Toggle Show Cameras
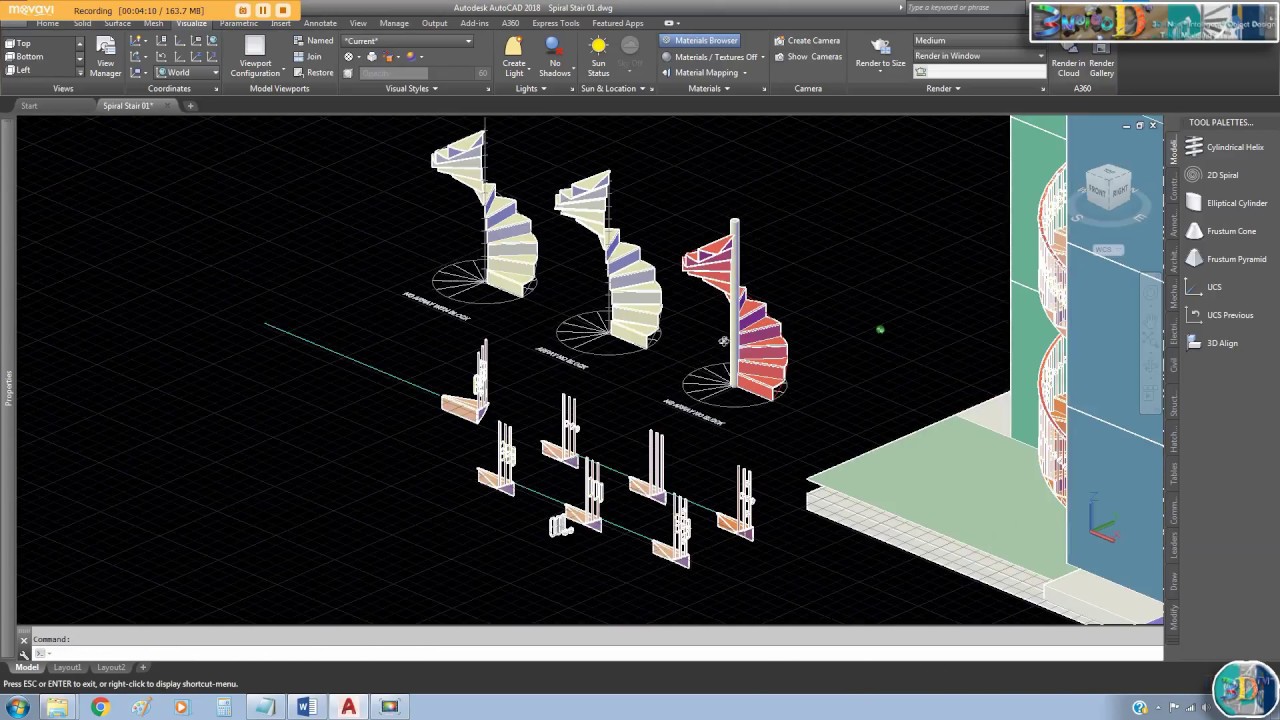 (808, 57)
